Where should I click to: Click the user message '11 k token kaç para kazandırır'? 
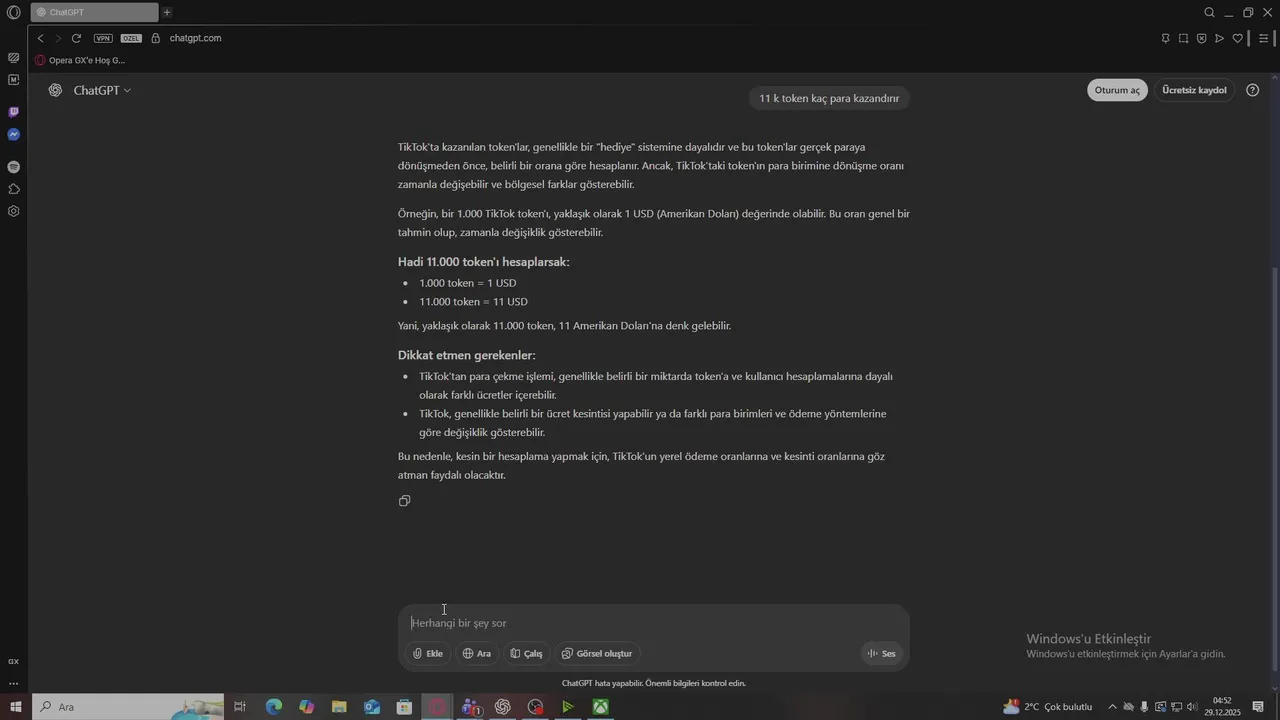point(829,98)
